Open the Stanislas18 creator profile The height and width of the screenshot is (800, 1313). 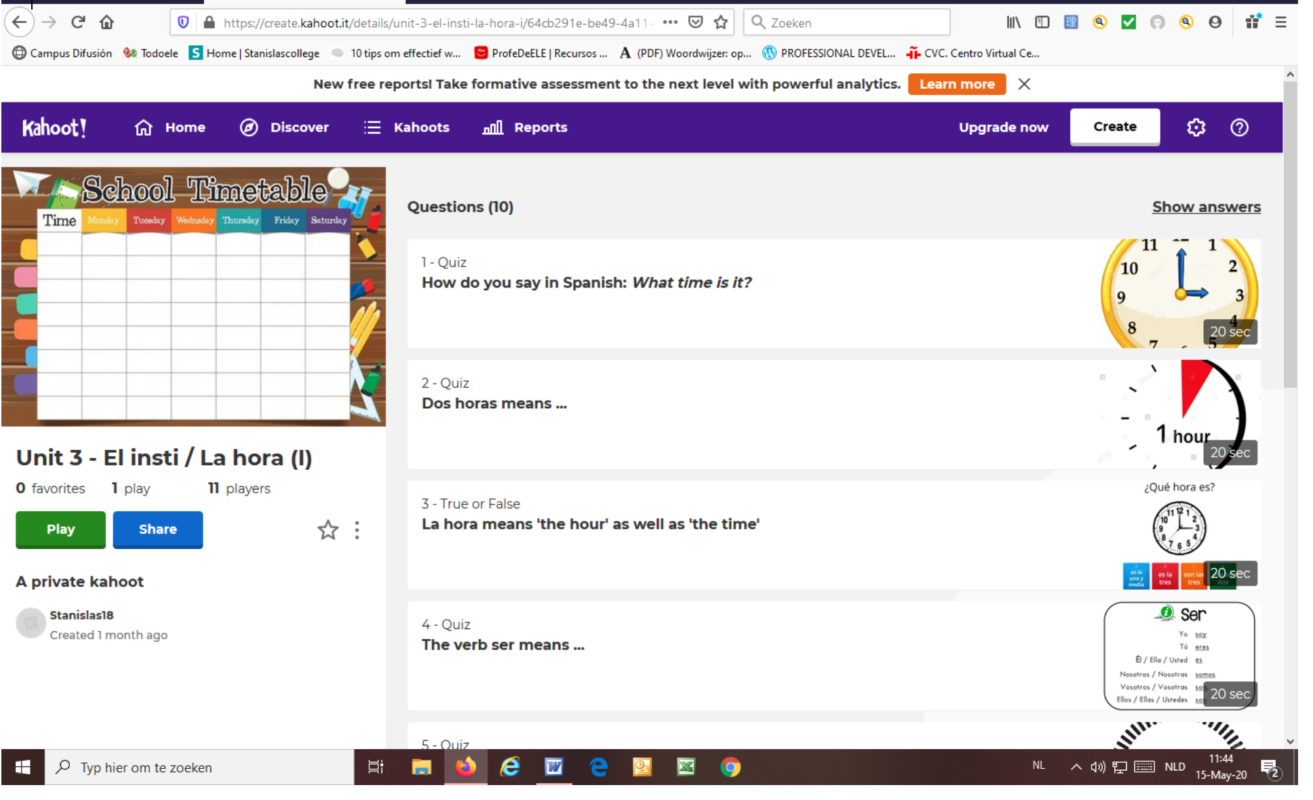[x=81, y=615]
